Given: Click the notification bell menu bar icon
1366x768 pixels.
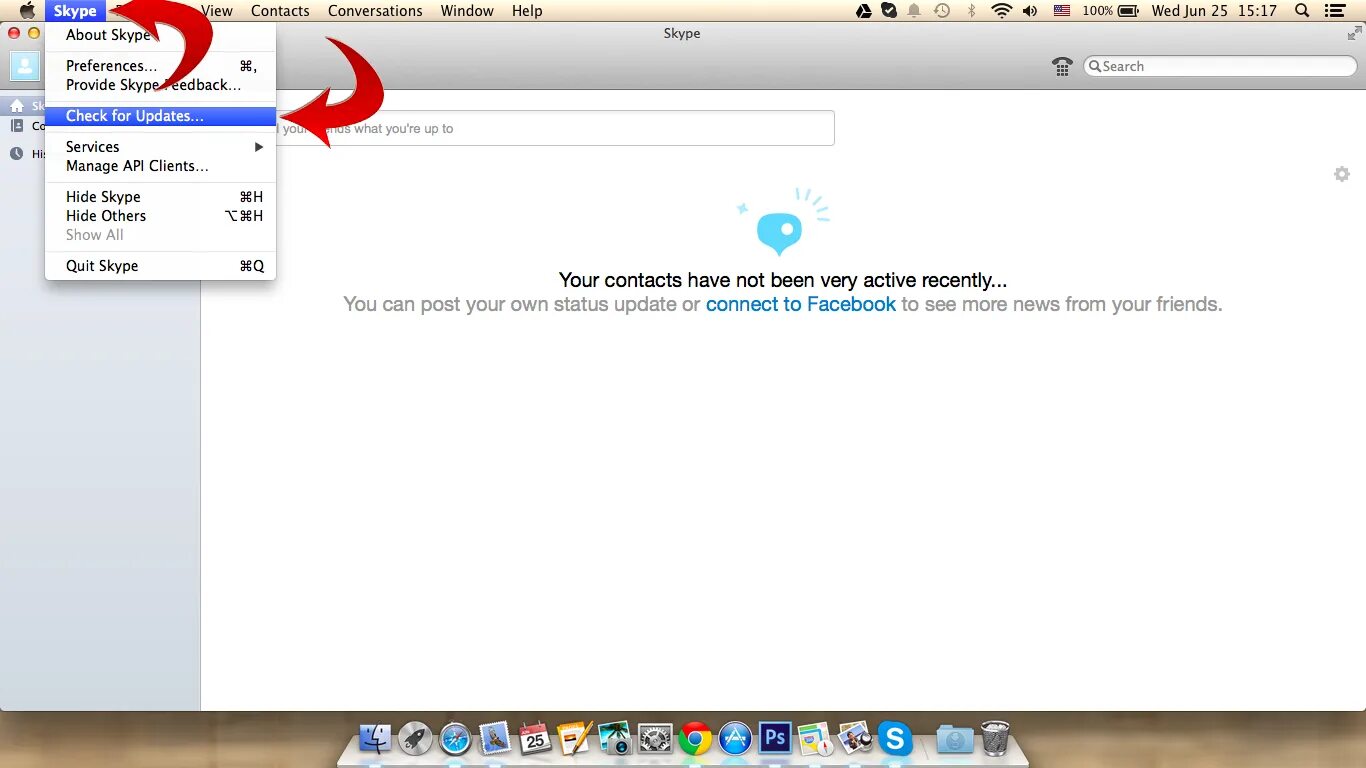Looking at the screenshot, I should point(914,11).
